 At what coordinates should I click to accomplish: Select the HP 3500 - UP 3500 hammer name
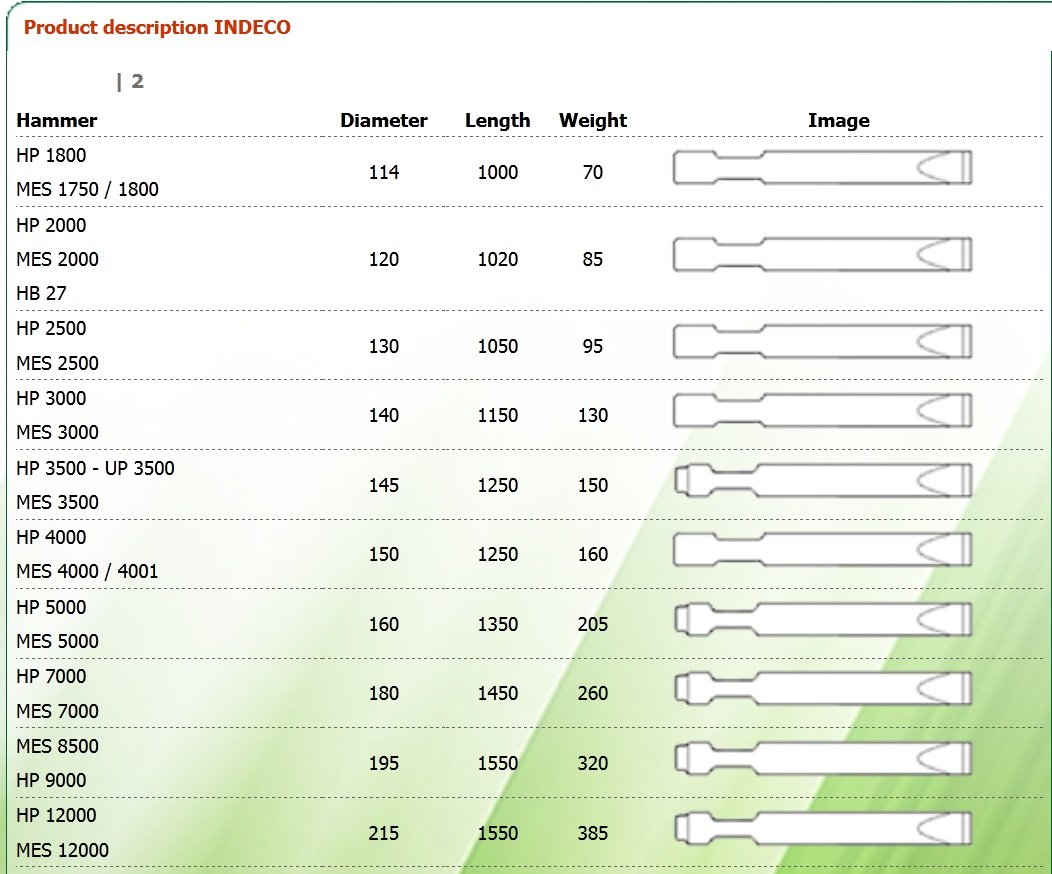pos(95,468)
